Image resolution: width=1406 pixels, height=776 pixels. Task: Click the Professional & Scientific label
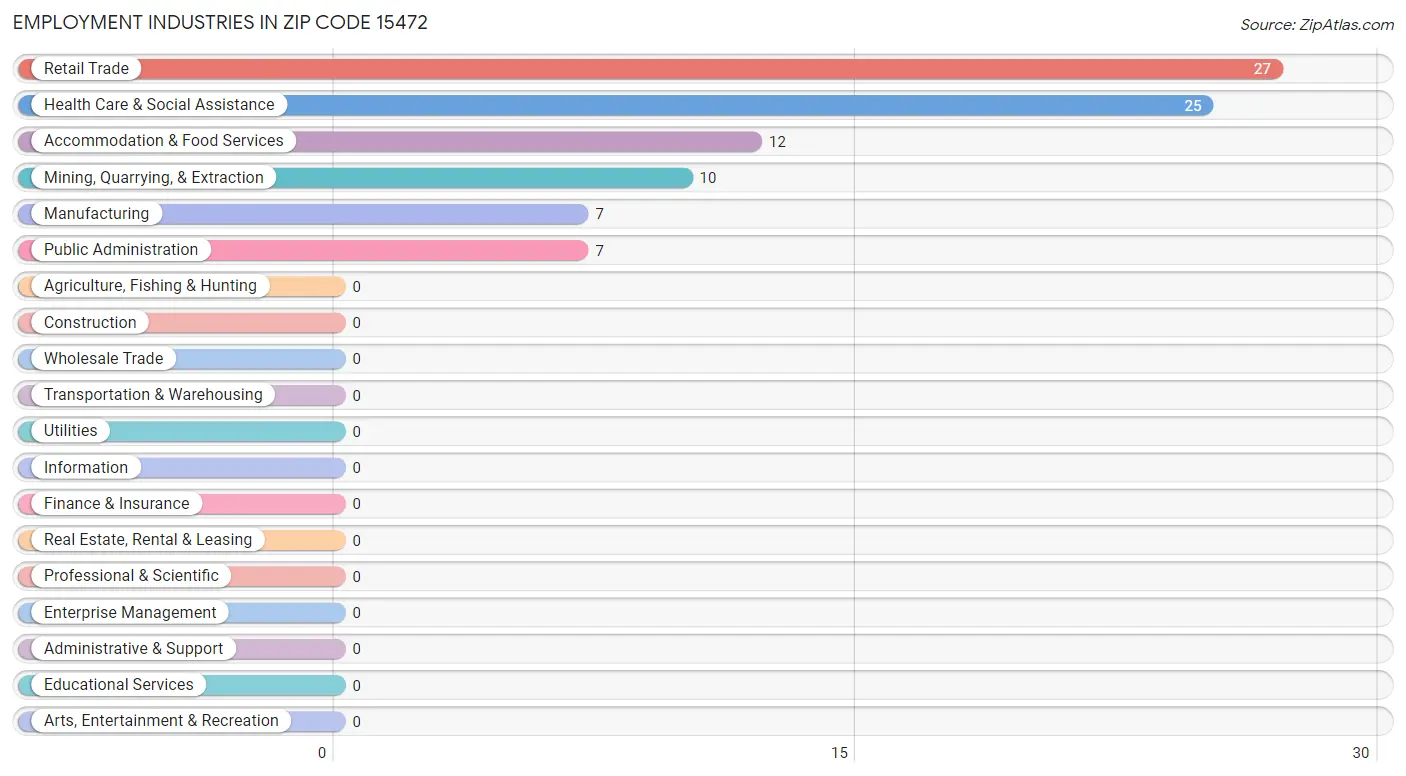[x=131, y=575]
